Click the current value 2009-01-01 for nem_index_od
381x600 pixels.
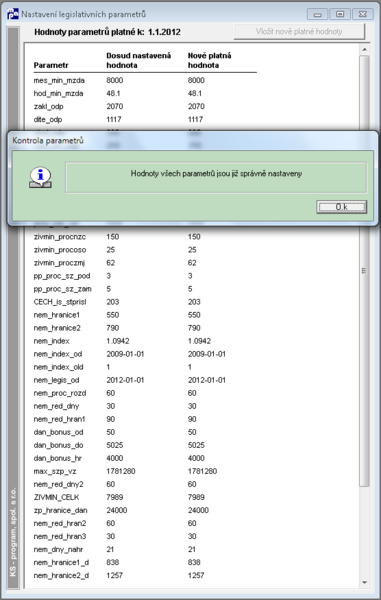pyautogui.click(x=125, y=354)
